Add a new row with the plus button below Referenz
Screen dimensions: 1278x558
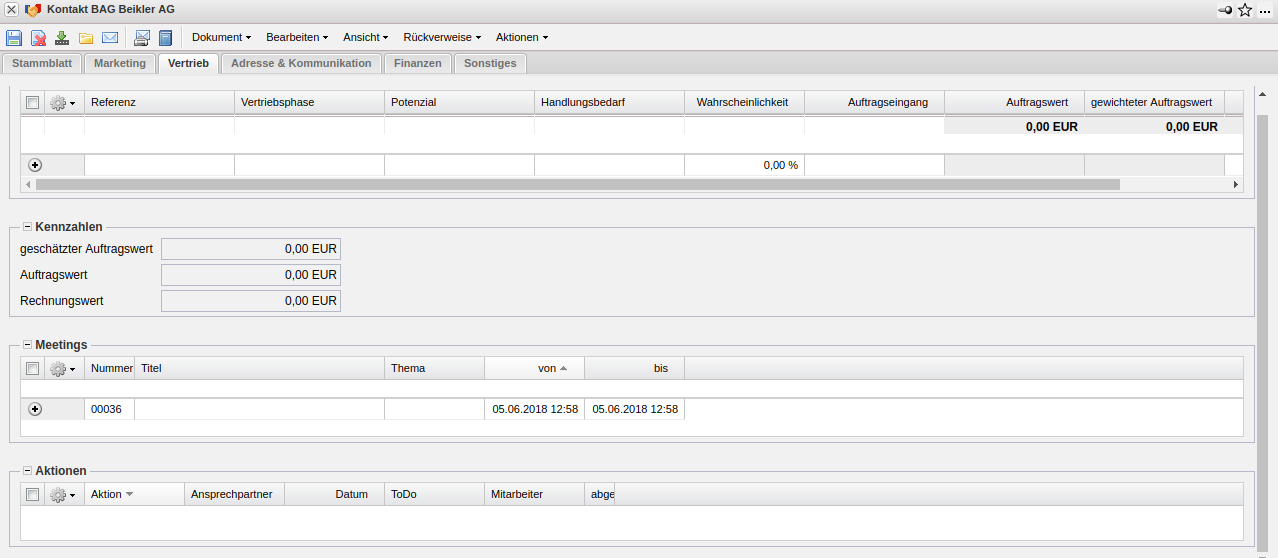pyautogui.click(x=35, y=165)
